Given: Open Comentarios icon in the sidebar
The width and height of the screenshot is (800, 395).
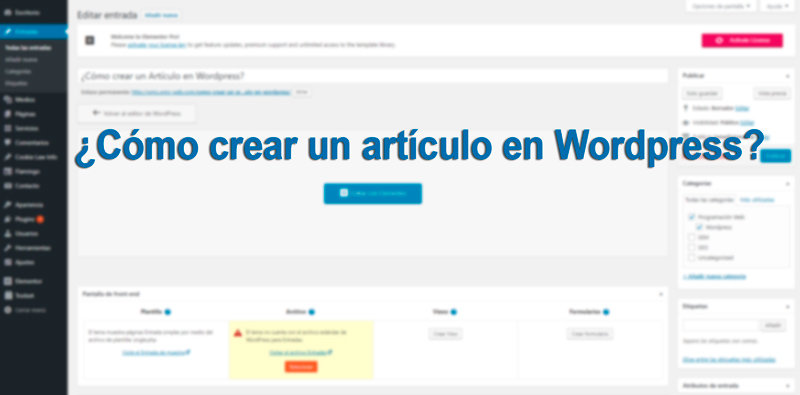Looking at the screenshot, I should 7,142.
